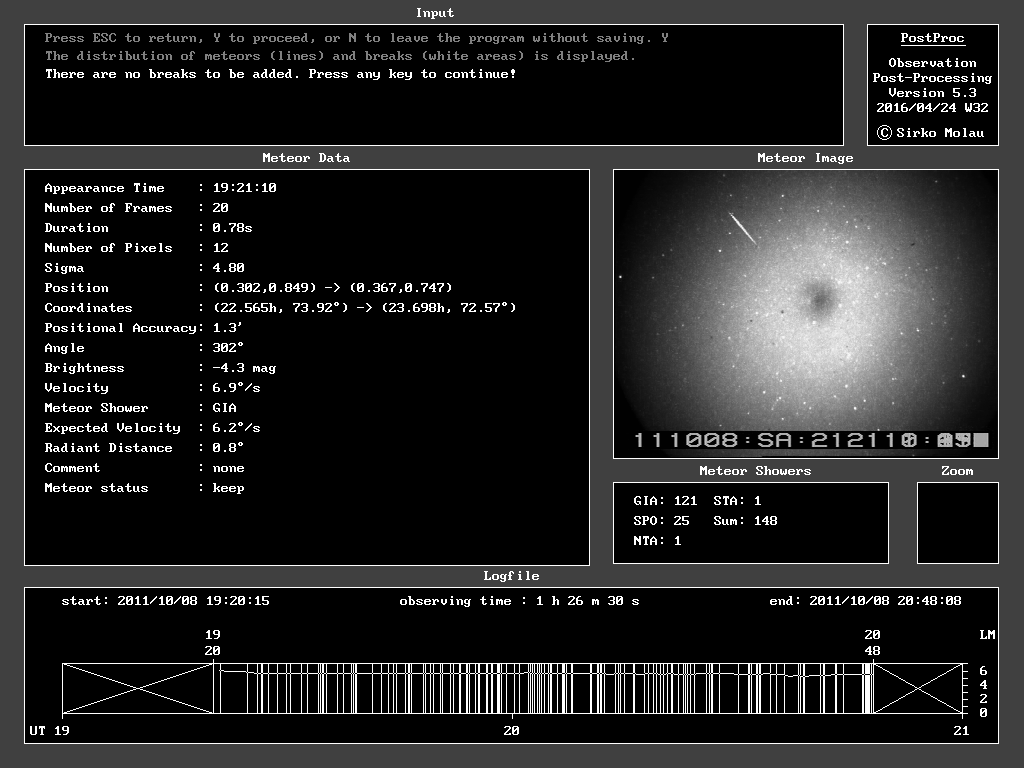Click the timestamp overlay on the meteor image

tap(810, 440)
